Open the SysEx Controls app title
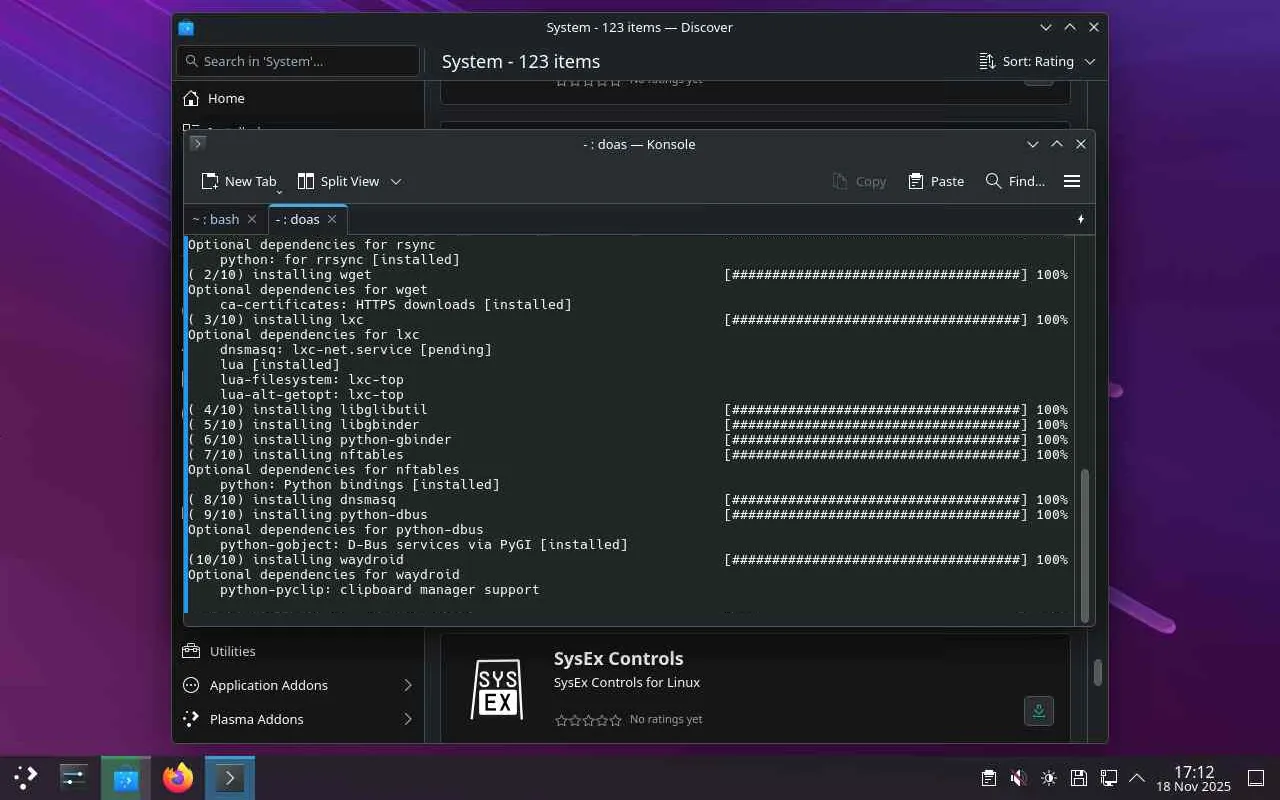1280x800 pixels. (x=618, y=658)
